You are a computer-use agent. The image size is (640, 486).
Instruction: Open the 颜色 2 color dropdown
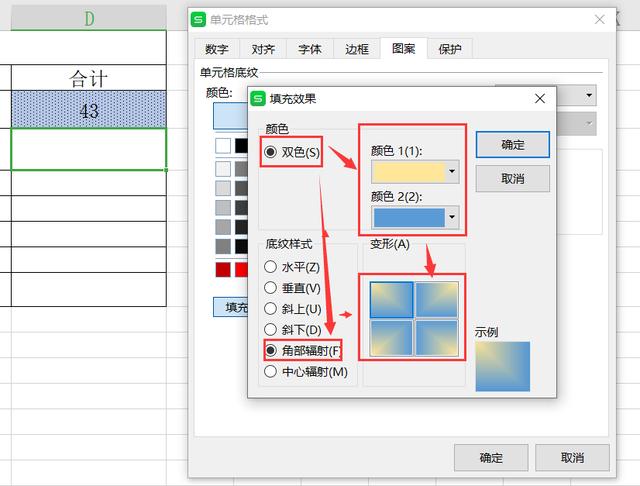452,217
